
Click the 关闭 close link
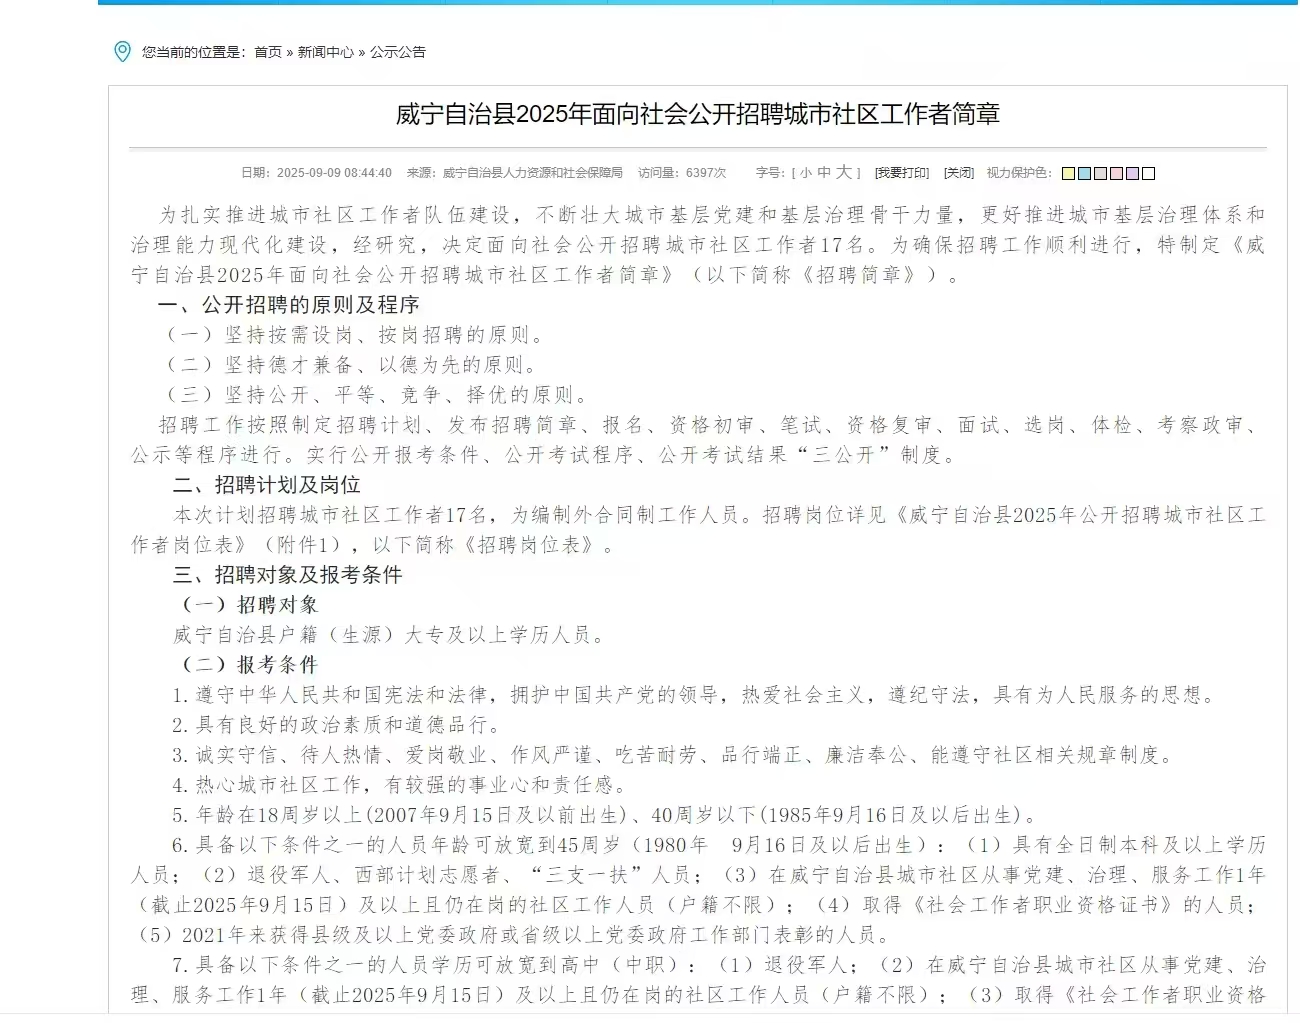coord(957,172)
